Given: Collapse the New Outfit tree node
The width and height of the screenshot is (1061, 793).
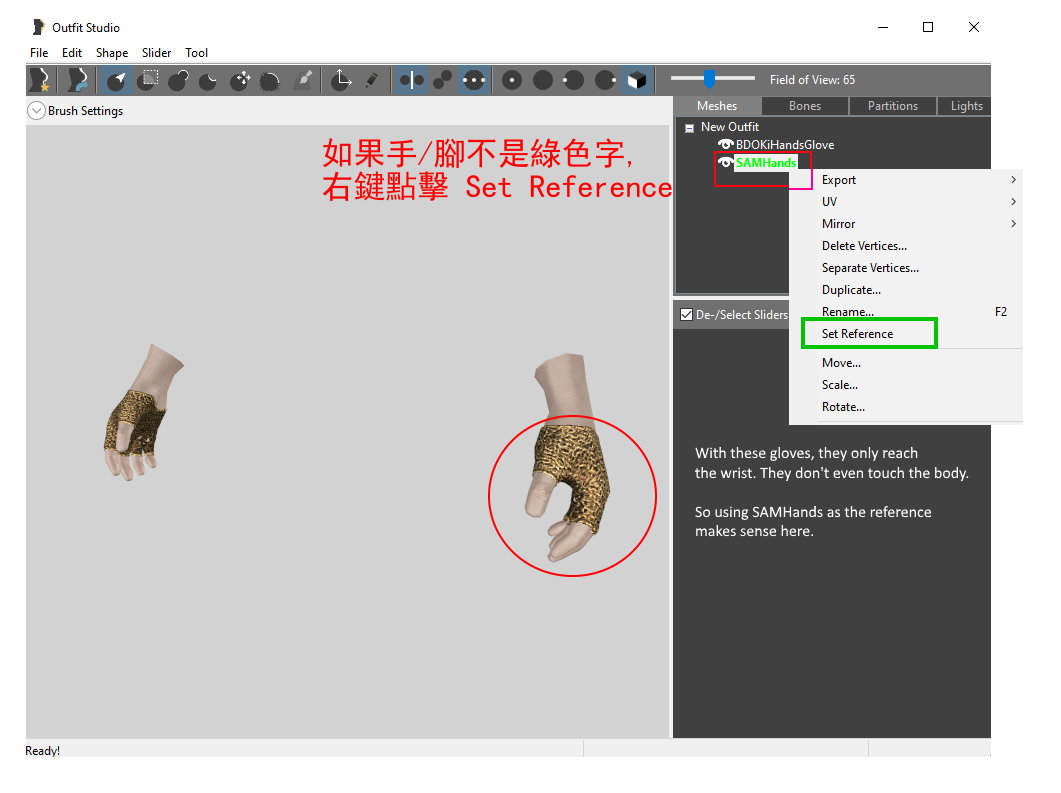Looking at the screenshot, I should pyautogui.click(x=689, y=128).
